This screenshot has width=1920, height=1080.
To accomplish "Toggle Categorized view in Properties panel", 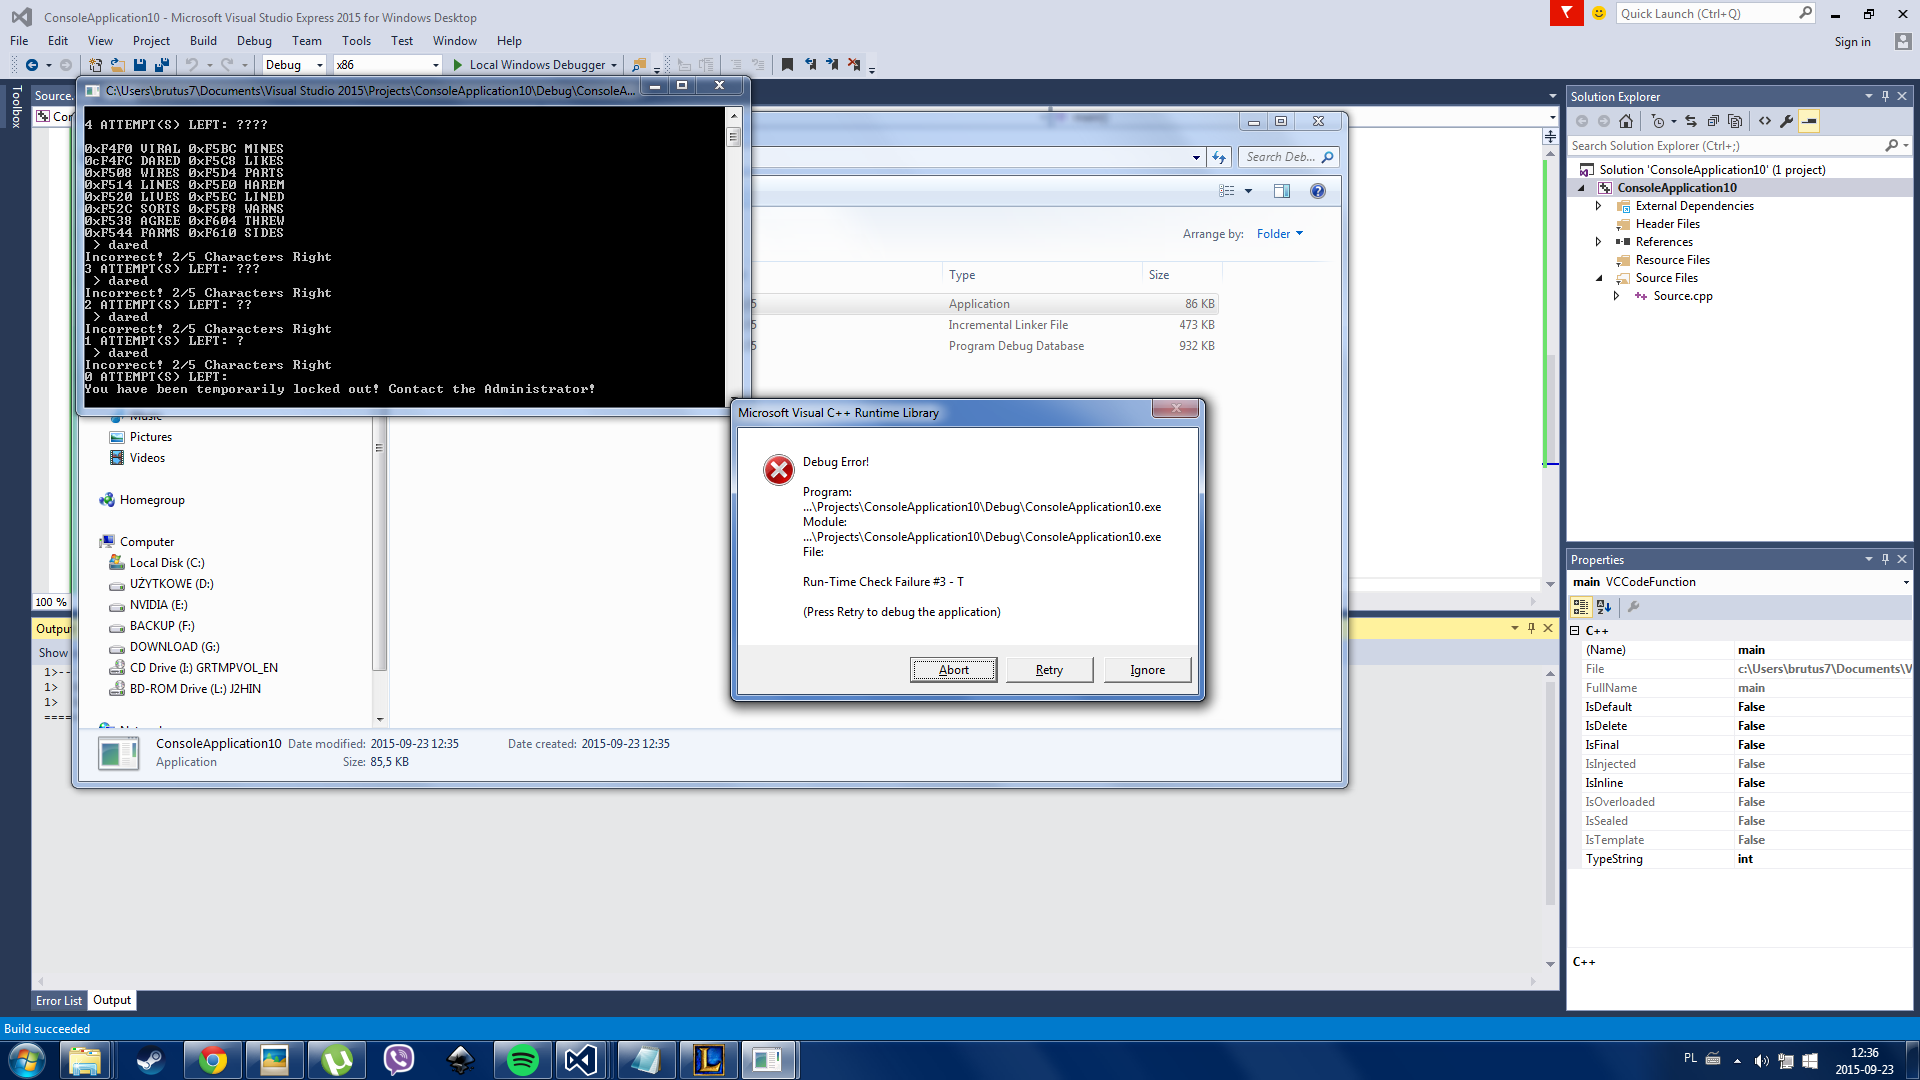I will (1581, 607).
